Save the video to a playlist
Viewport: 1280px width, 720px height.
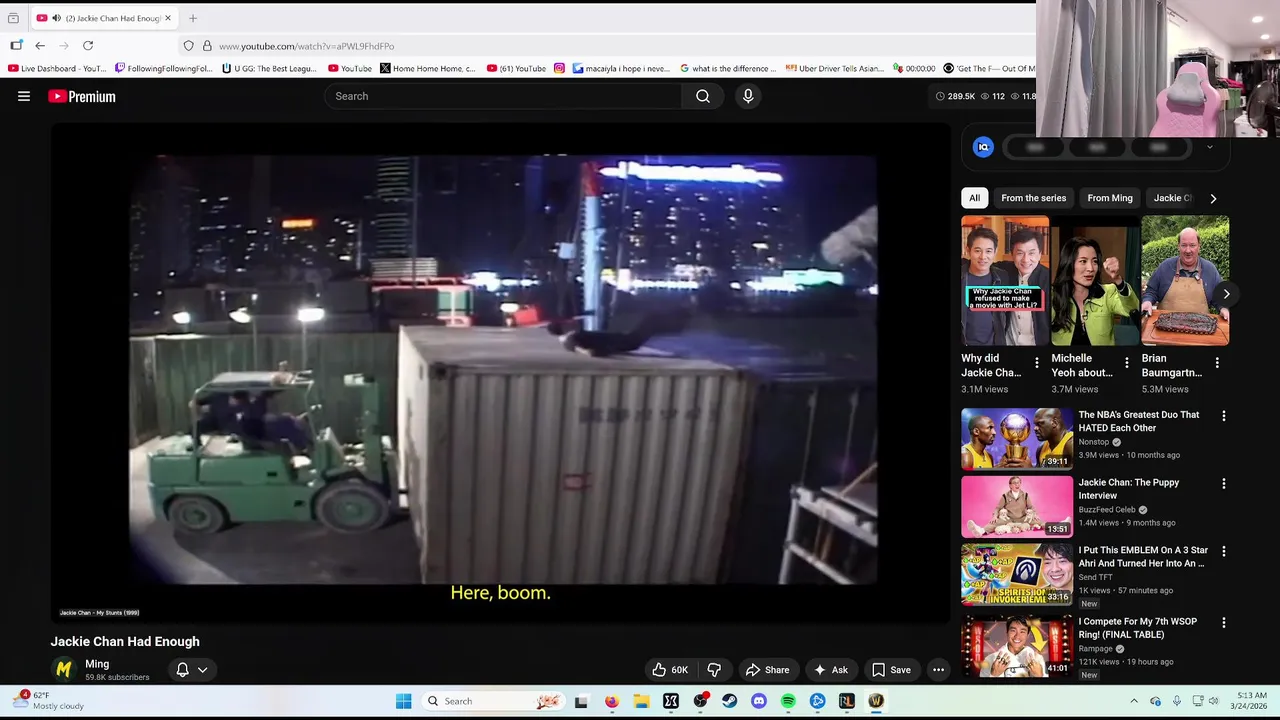tap(891, 670)
